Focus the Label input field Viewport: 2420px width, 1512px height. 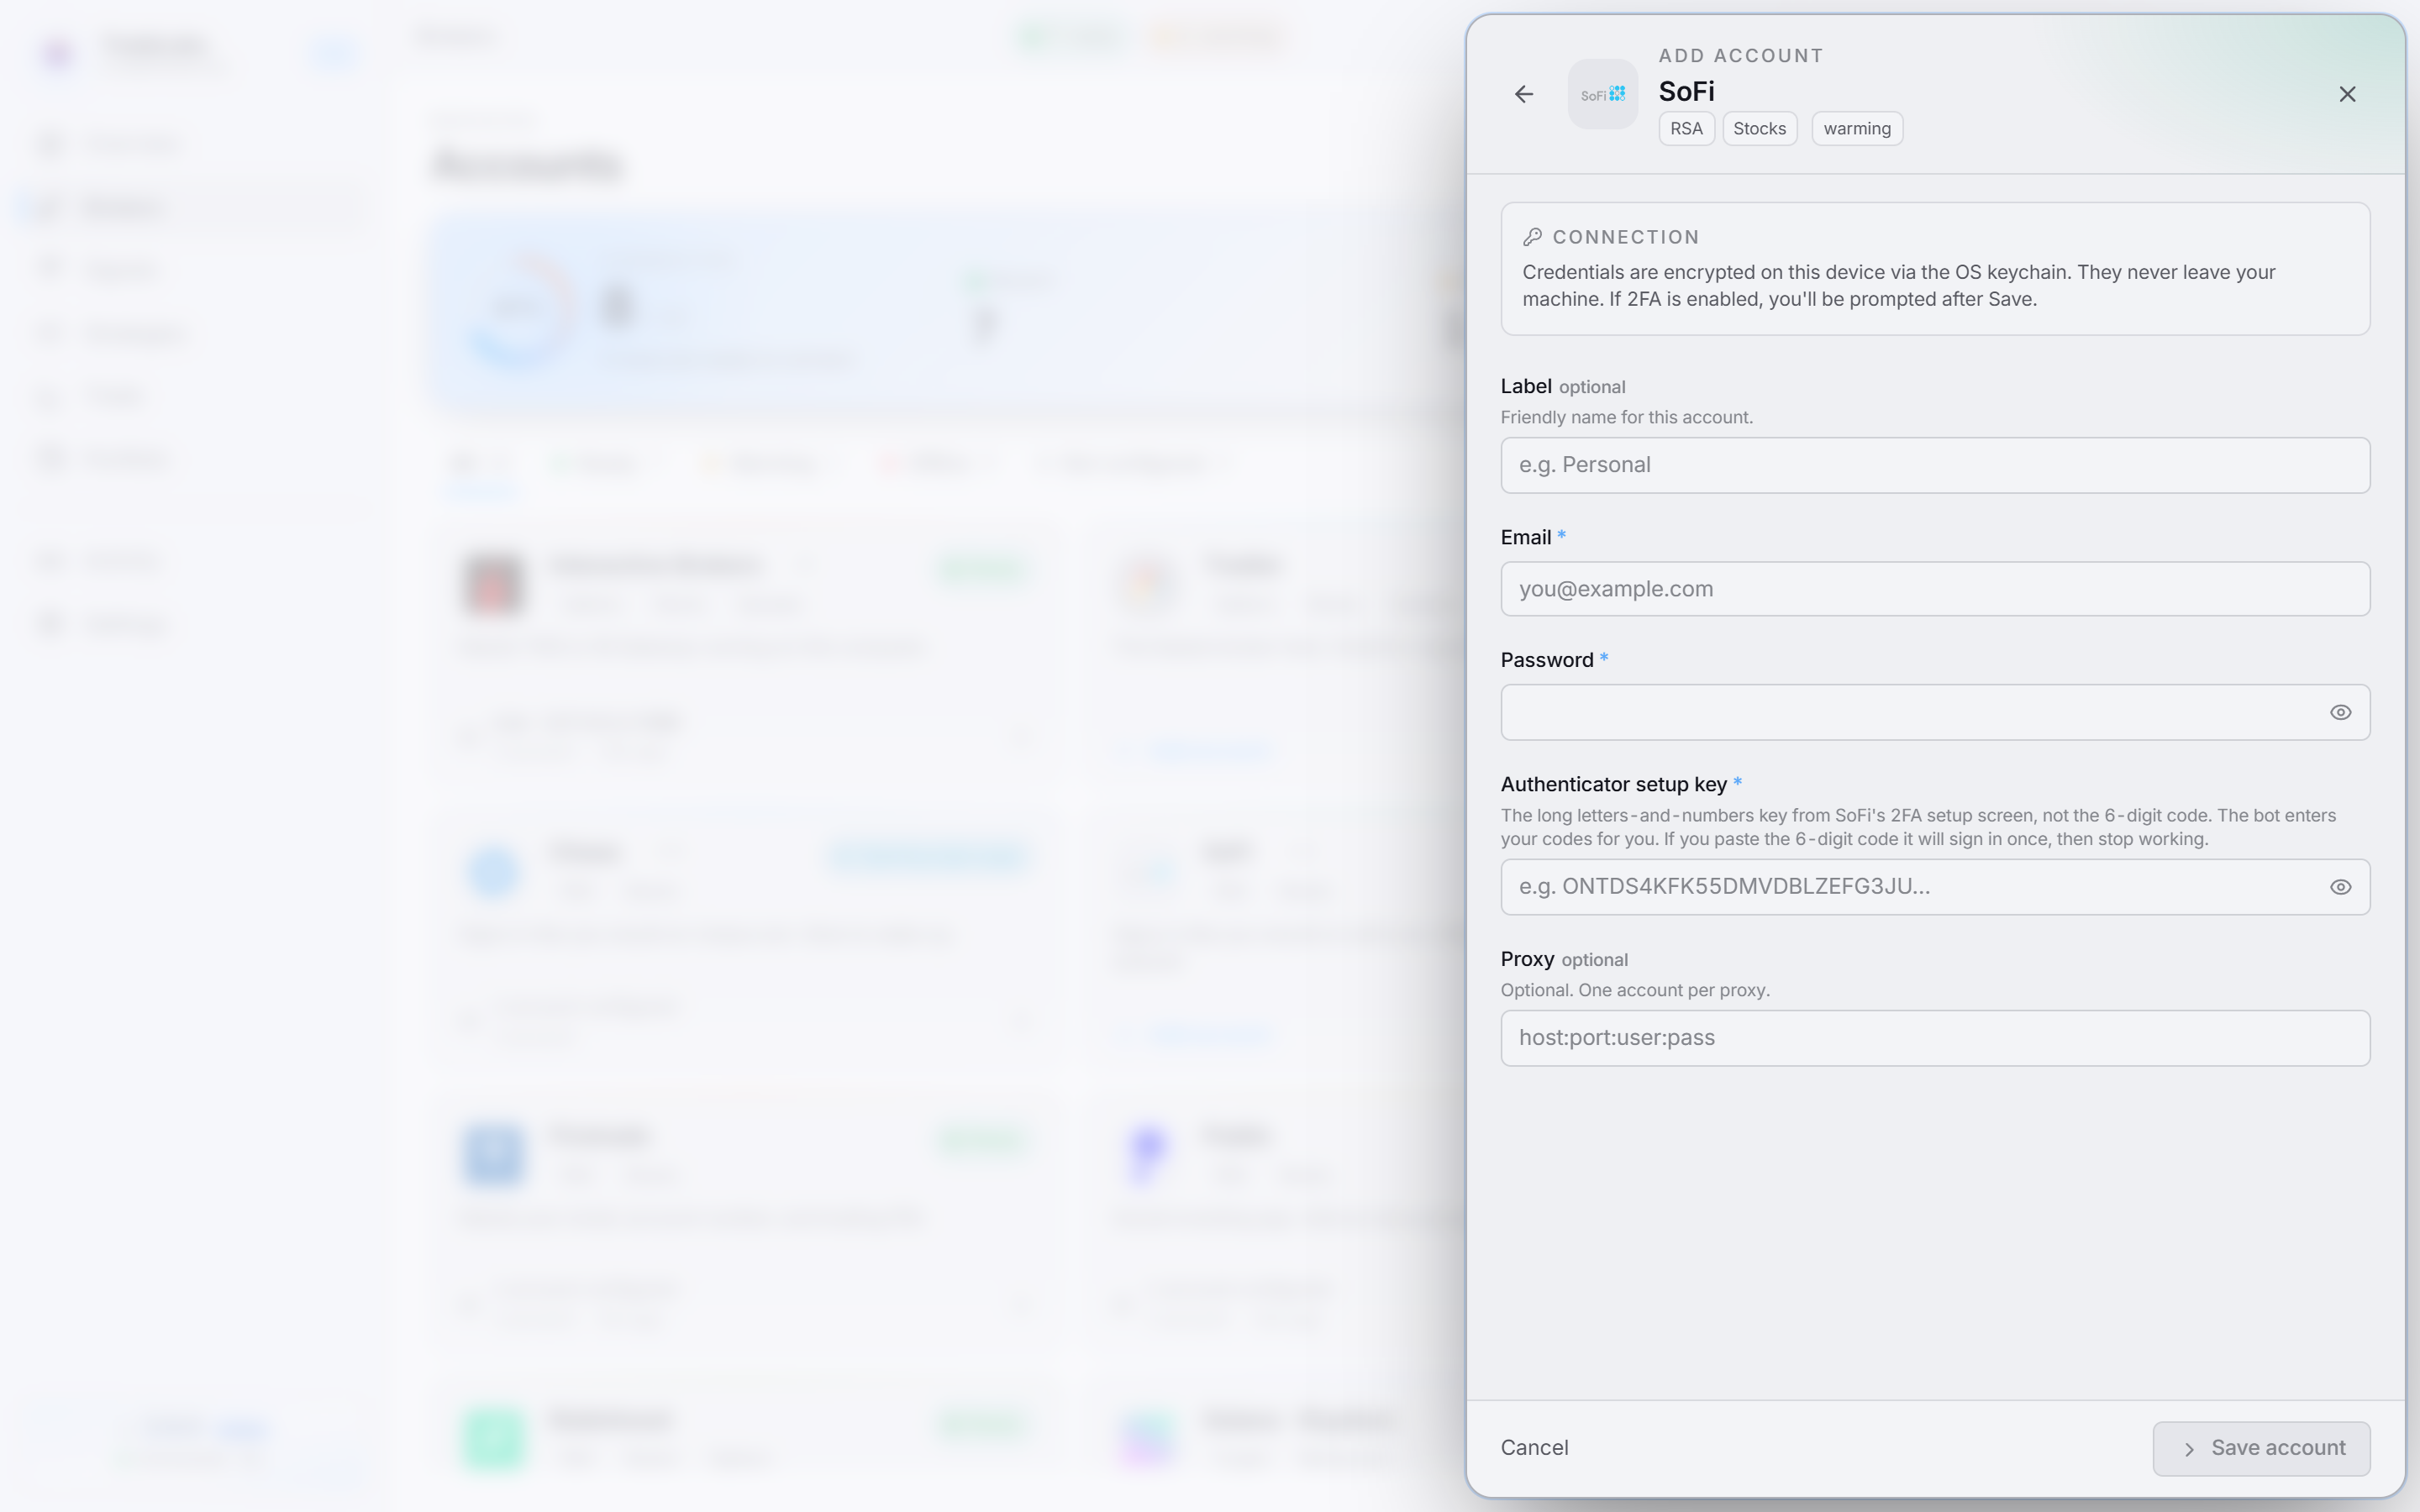click(1934, 465)
